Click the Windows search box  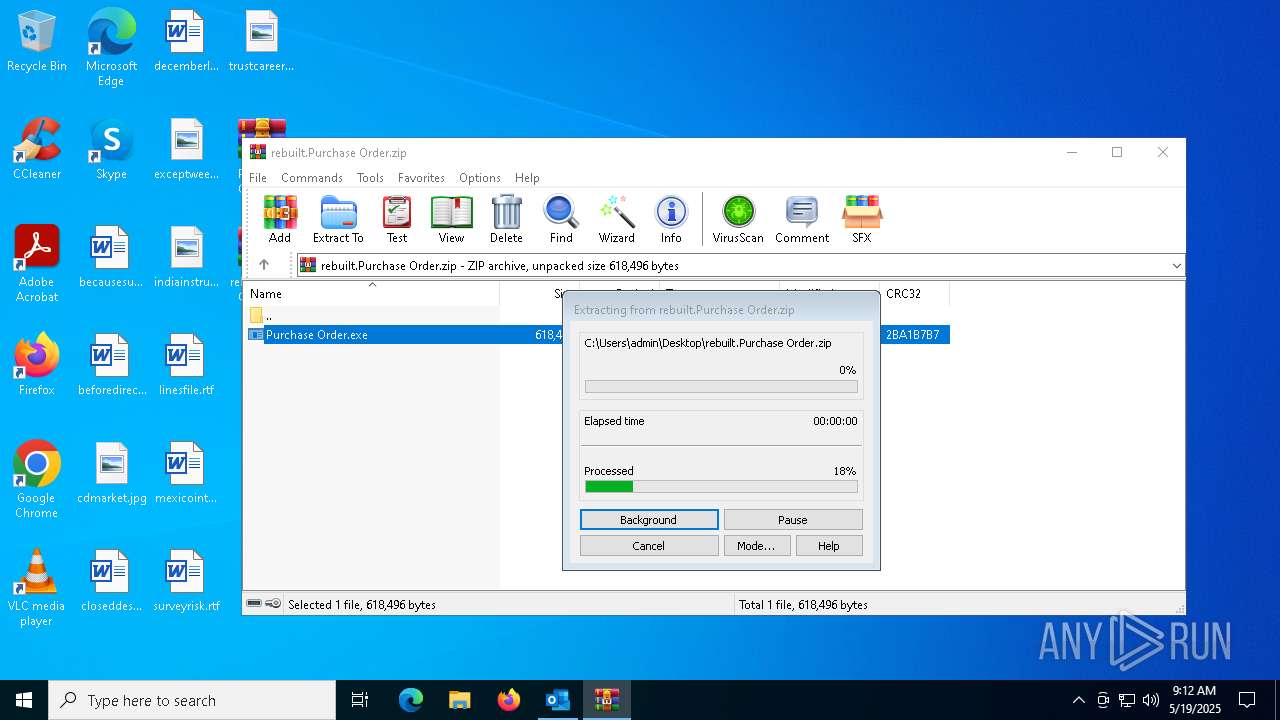[x=192, y=700]
